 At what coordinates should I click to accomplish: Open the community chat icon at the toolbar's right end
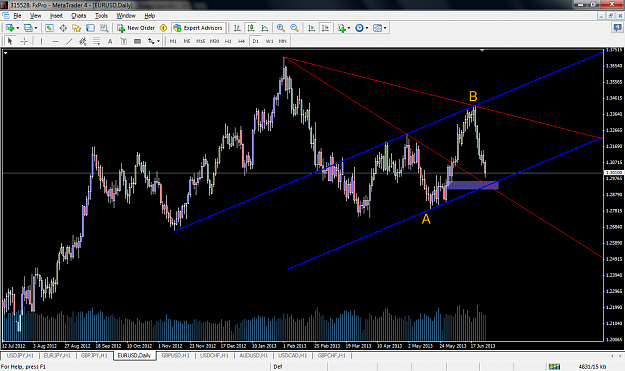coord(617,28)
